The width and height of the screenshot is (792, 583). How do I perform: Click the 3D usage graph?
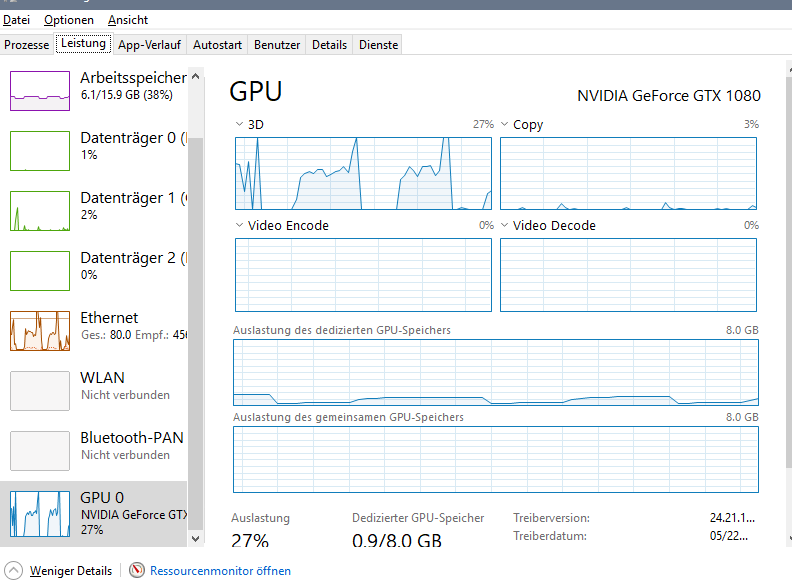click(x=363, y=173)
